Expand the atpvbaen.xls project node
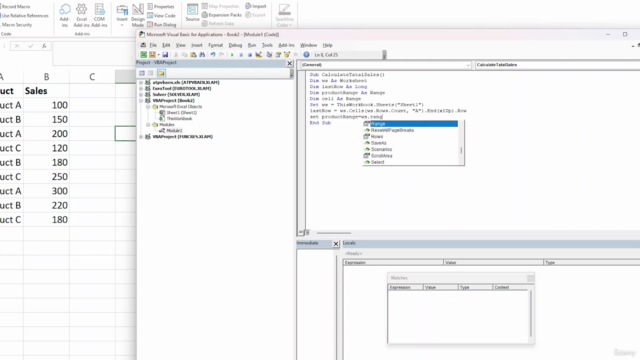Screen dimensions: 640x360 [141, 82]
